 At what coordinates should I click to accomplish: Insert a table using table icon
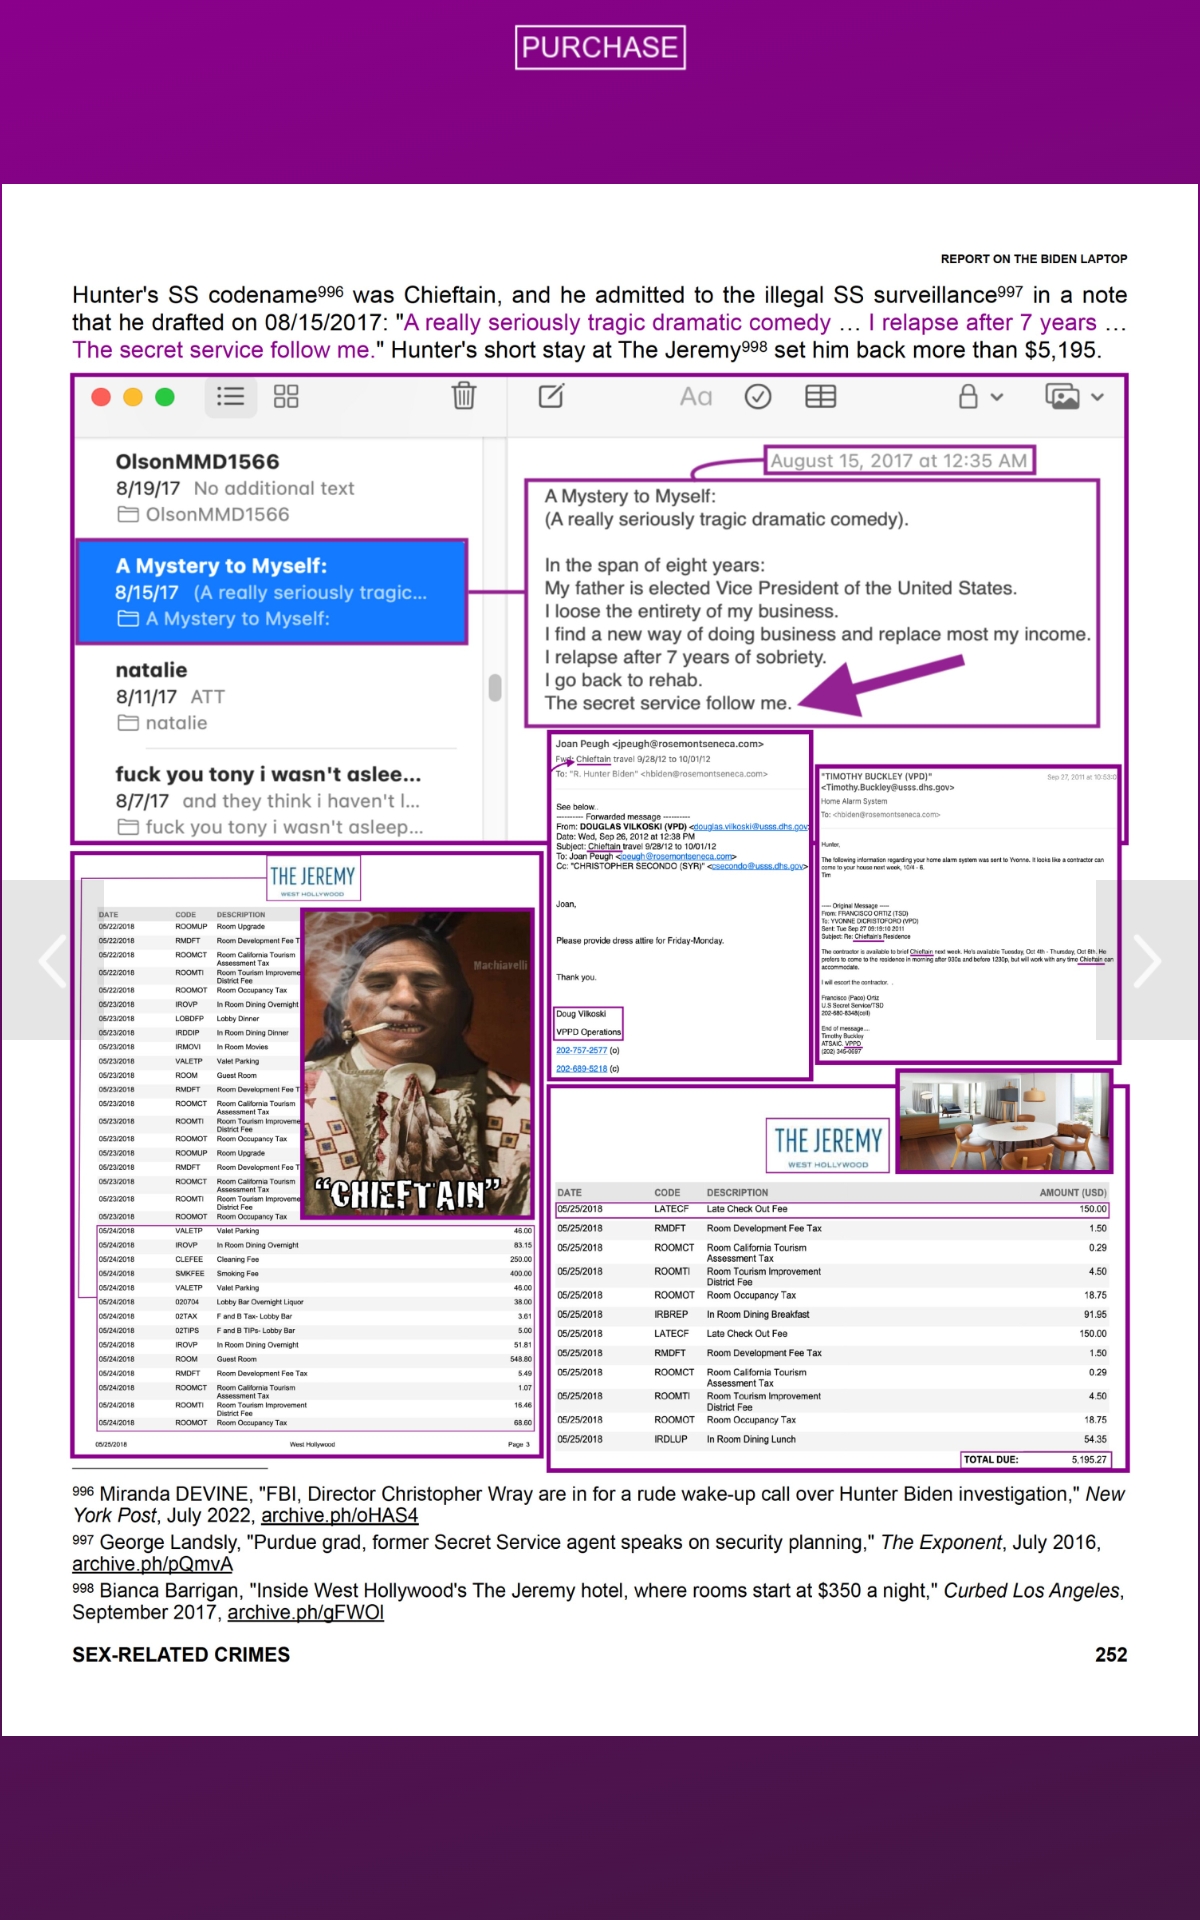pos(820,397)
